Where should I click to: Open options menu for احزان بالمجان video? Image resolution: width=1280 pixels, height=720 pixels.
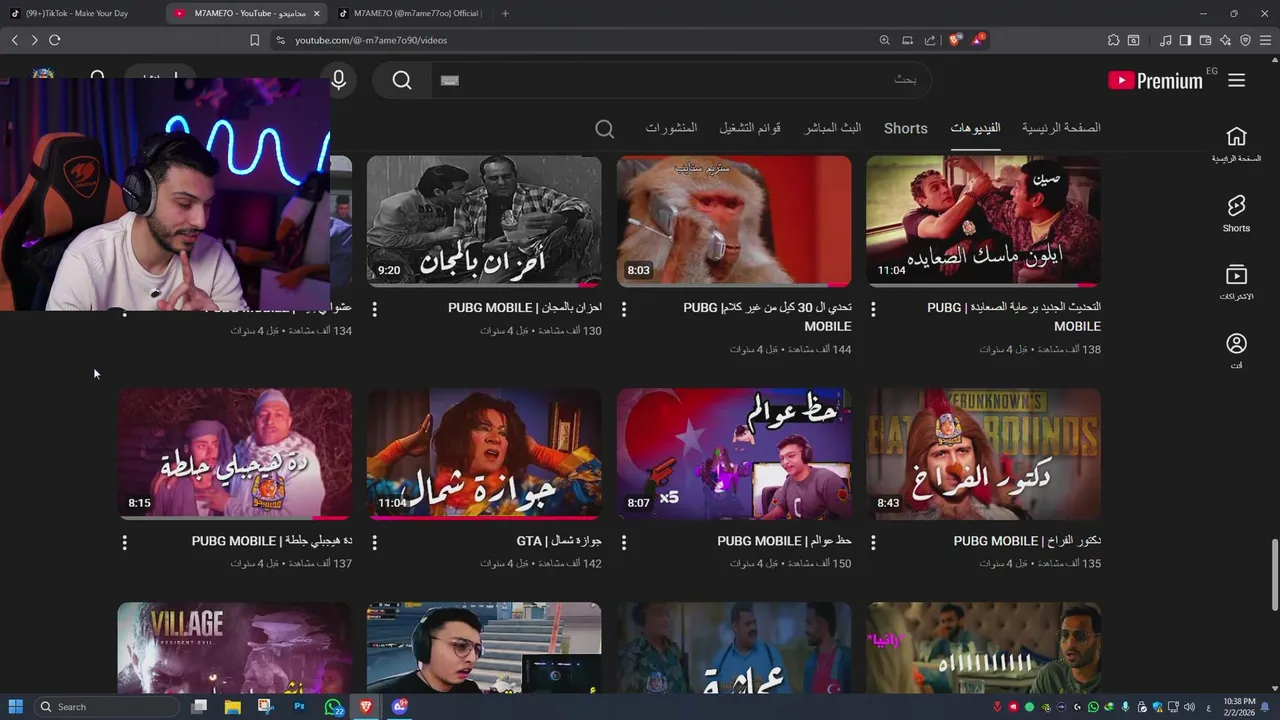pos(375,309)
